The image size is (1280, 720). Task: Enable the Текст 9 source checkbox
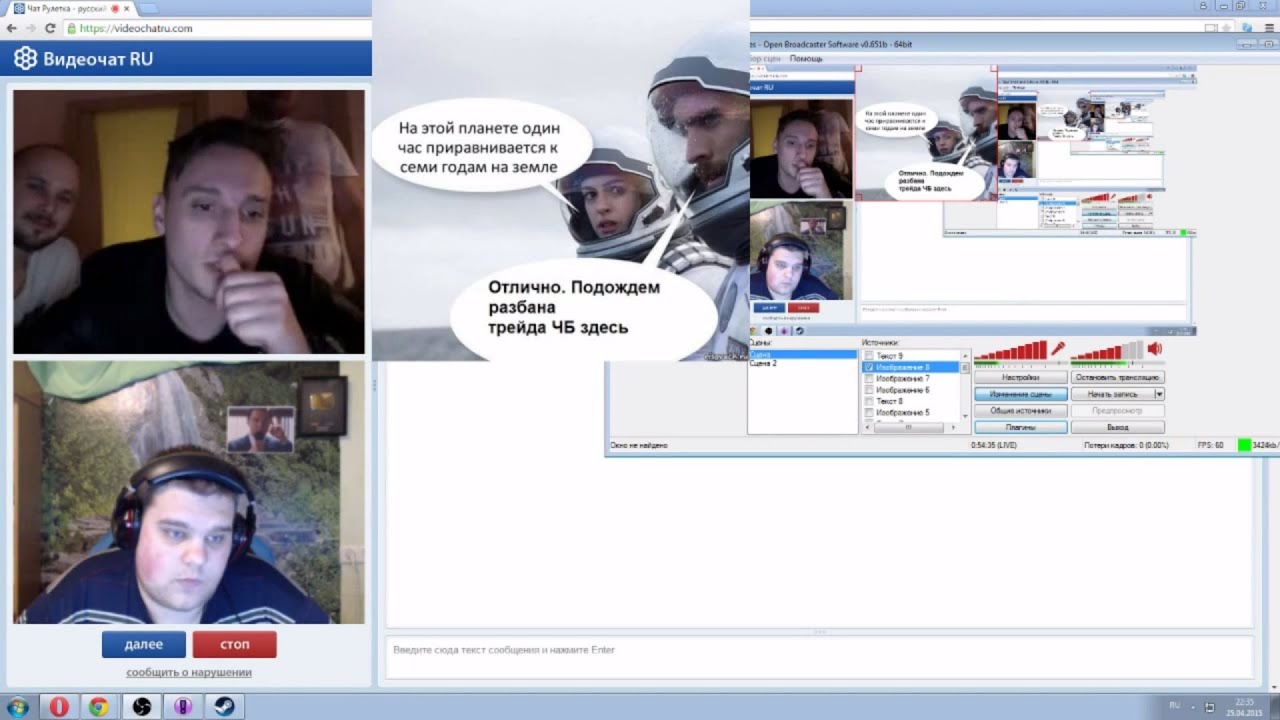868,356
